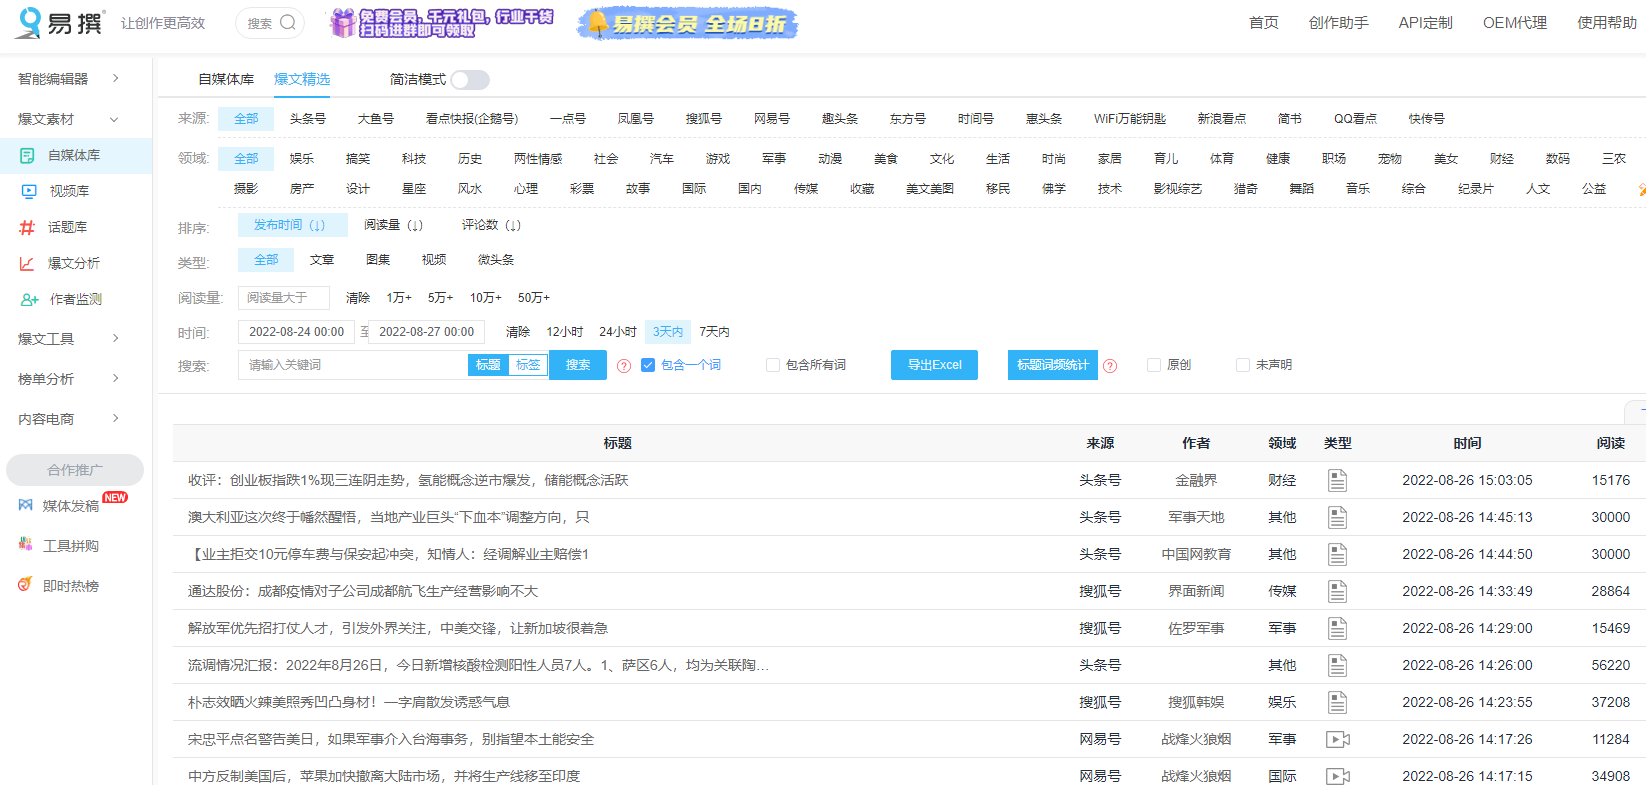This screenshot has width=1646, height=785.
Task: Select the 24小时 time filter
Action: 618,332
